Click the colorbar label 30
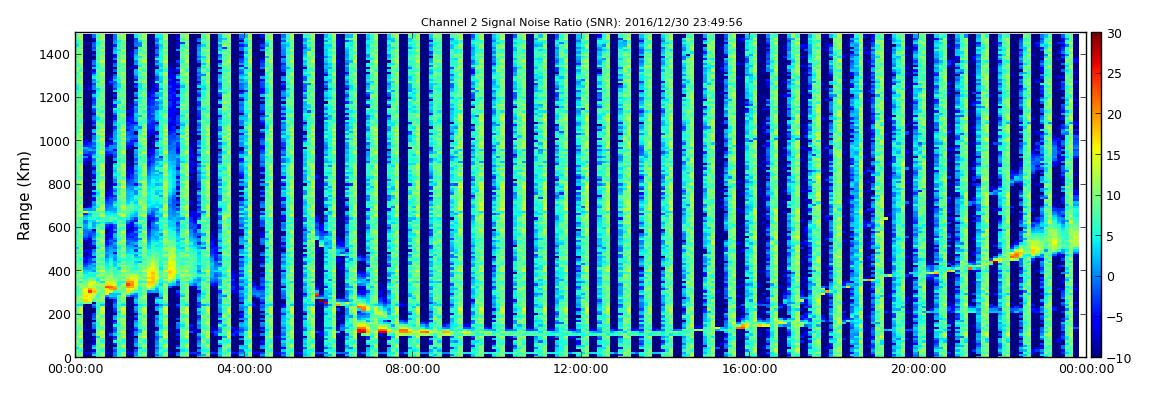Image resolution: width=1150 pixels, height=407 pixels. point(1114,34)
